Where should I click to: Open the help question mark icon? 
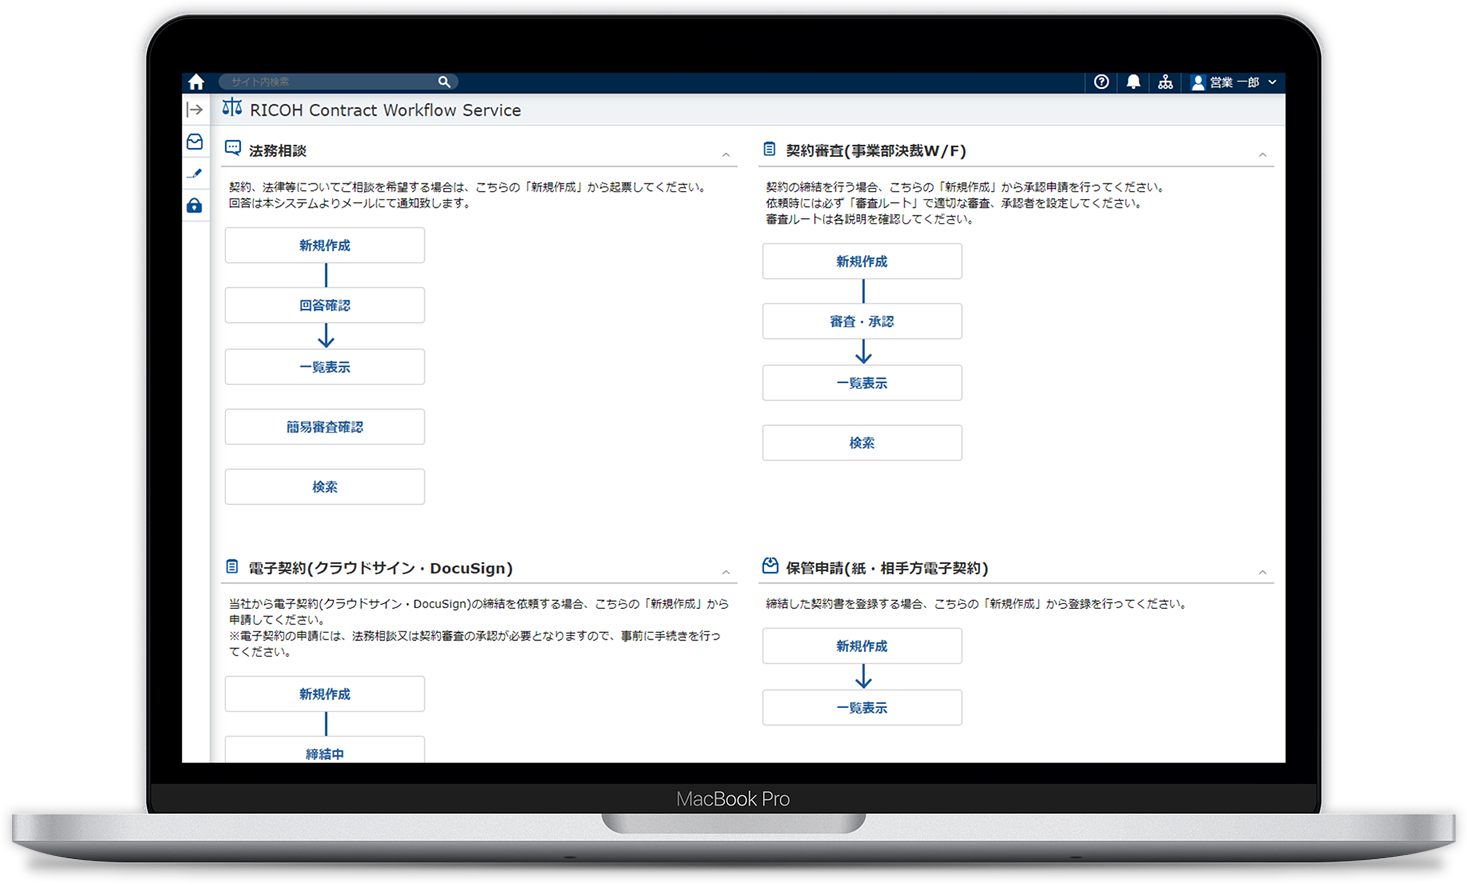point(1101,82)
